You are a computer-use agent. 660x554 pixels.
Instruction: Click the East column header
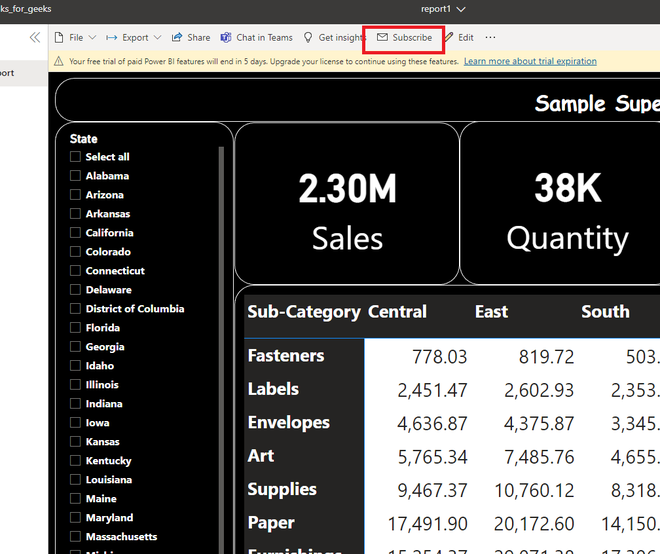(x=491, y=312)
